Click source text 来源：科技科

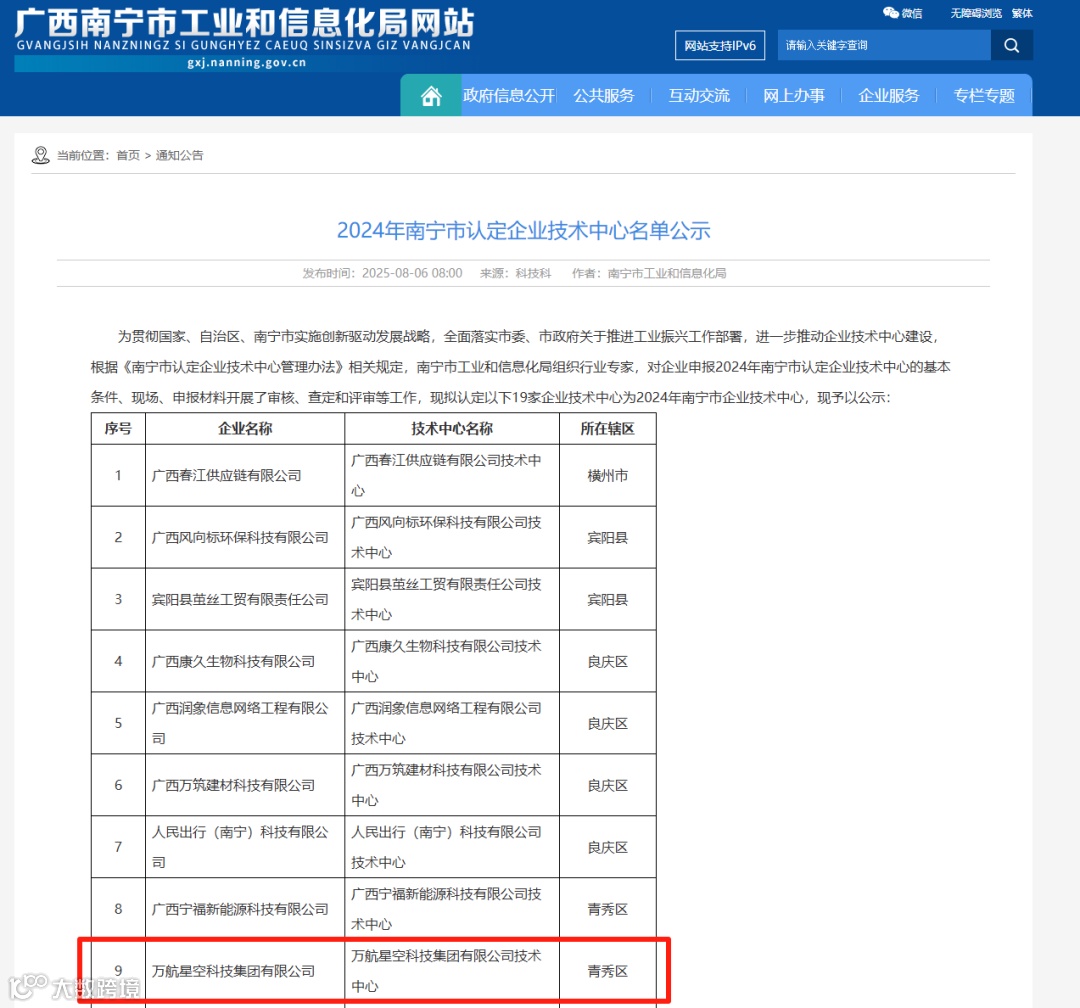515,273
